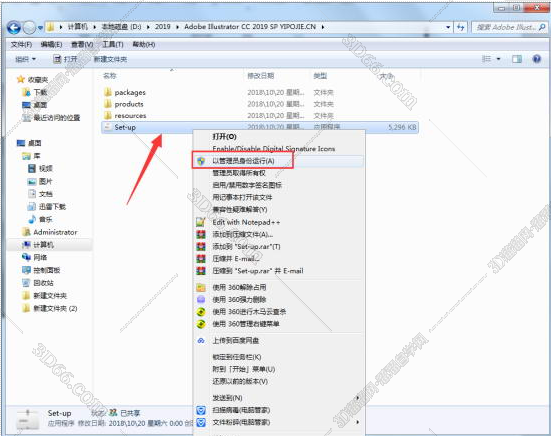Image resolution: width=551 pixels, height=436 pixels.
Task: Expand the view options dropdown arrow
Action: [498, 59]
